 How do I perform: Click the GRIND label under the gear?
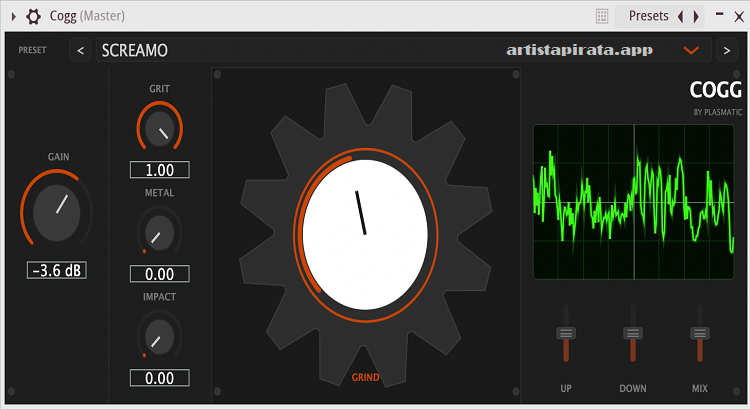click(365, 377)
